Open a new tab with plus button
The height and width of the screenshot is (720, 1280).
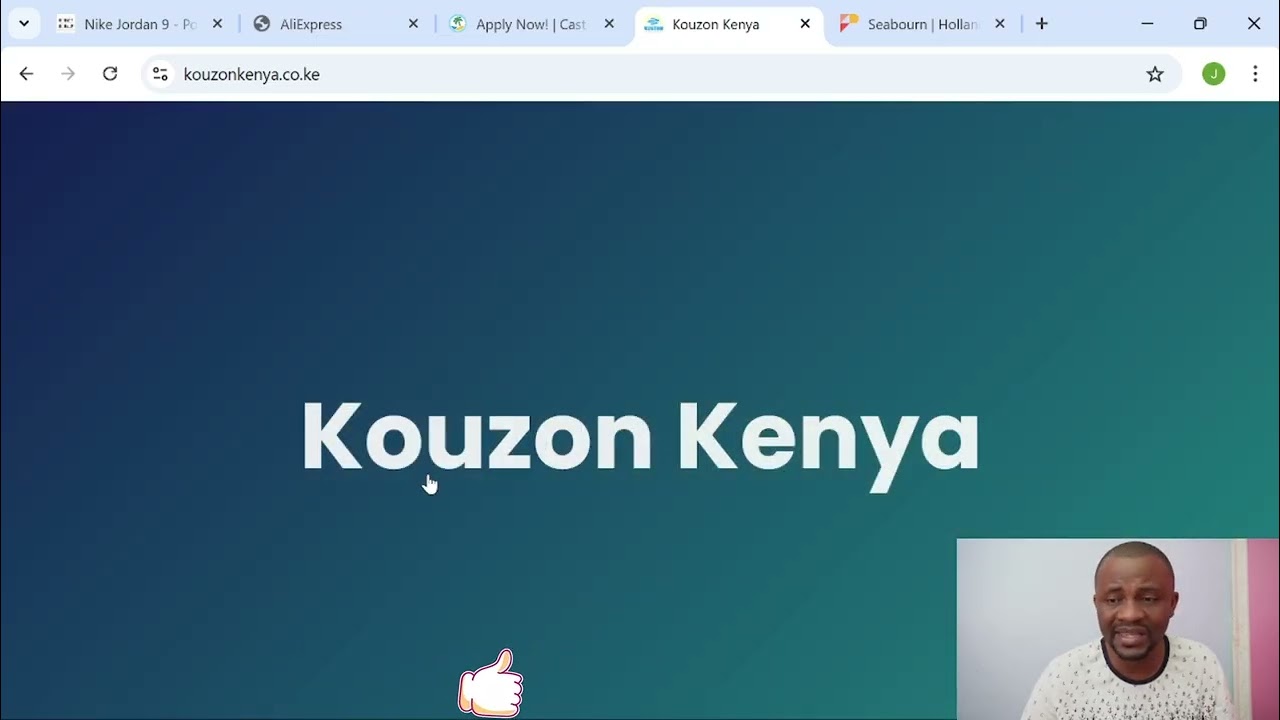[1042, 24]
